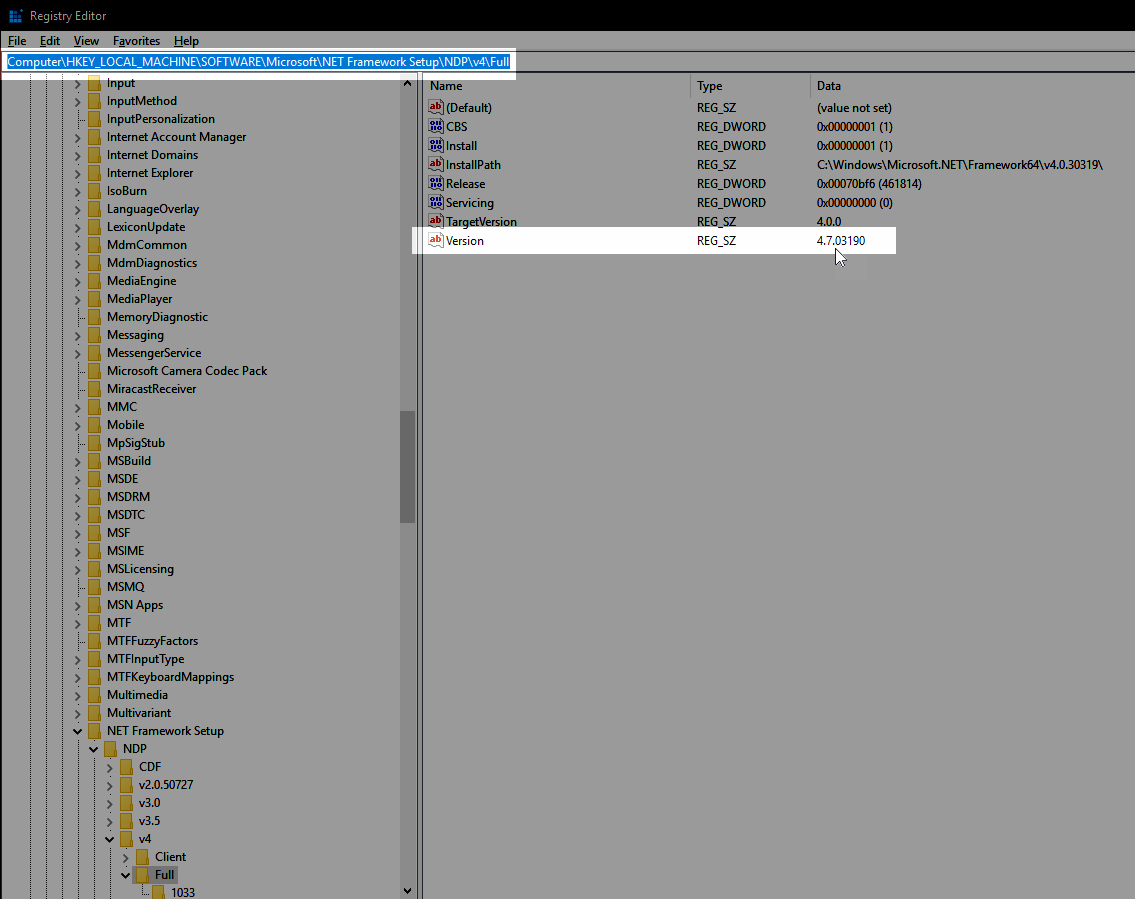Select the Version string value icon
1135x899 pixels.
(436, 240)
